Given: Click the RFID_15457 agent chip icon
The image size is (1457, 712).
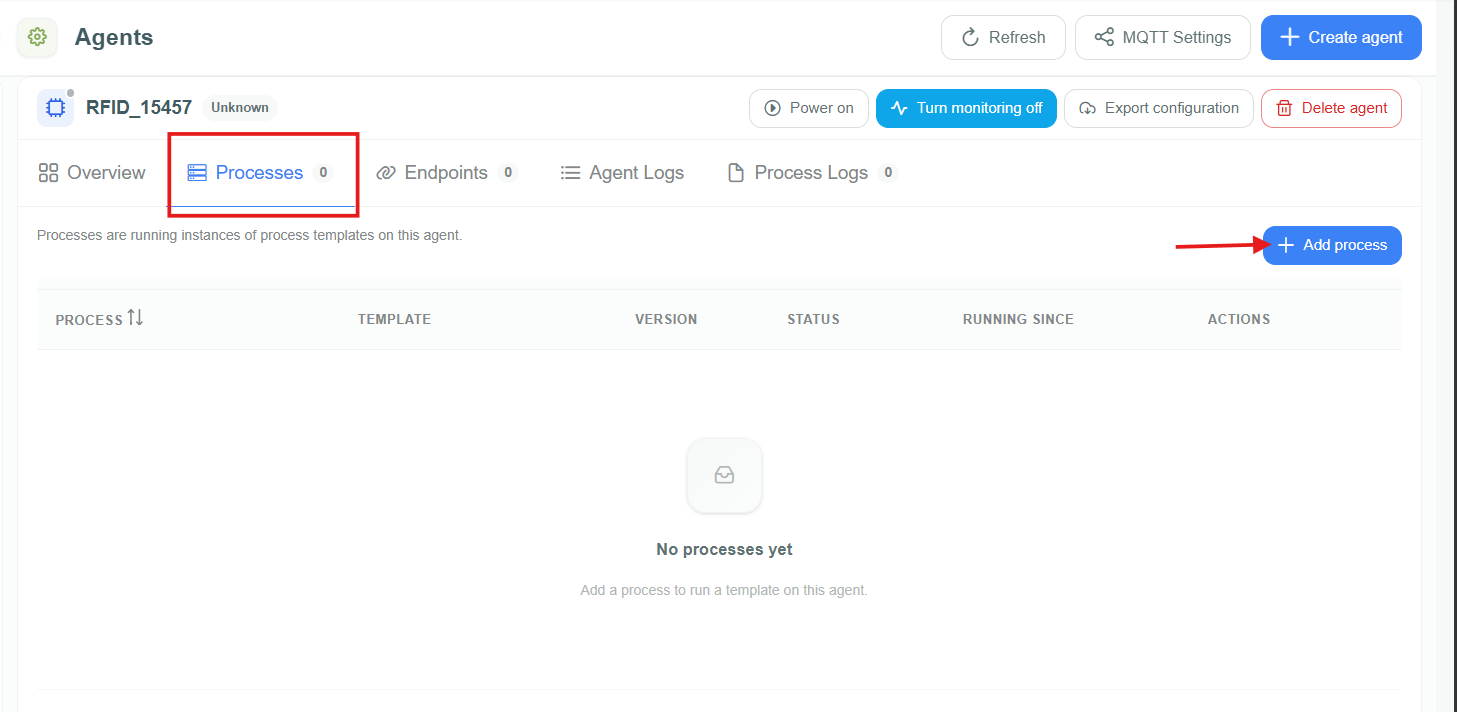Looking at the screenshot, I should click(x=55, y=108).
